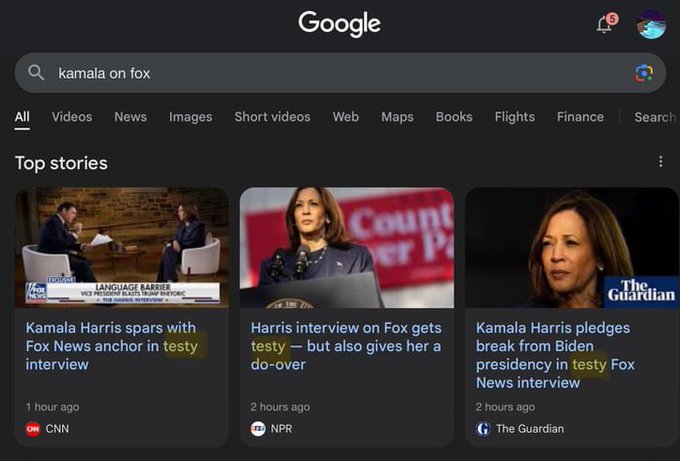Click the CNN source logo icon
This screenshot has width=680, height=461.
click(33, 429)
